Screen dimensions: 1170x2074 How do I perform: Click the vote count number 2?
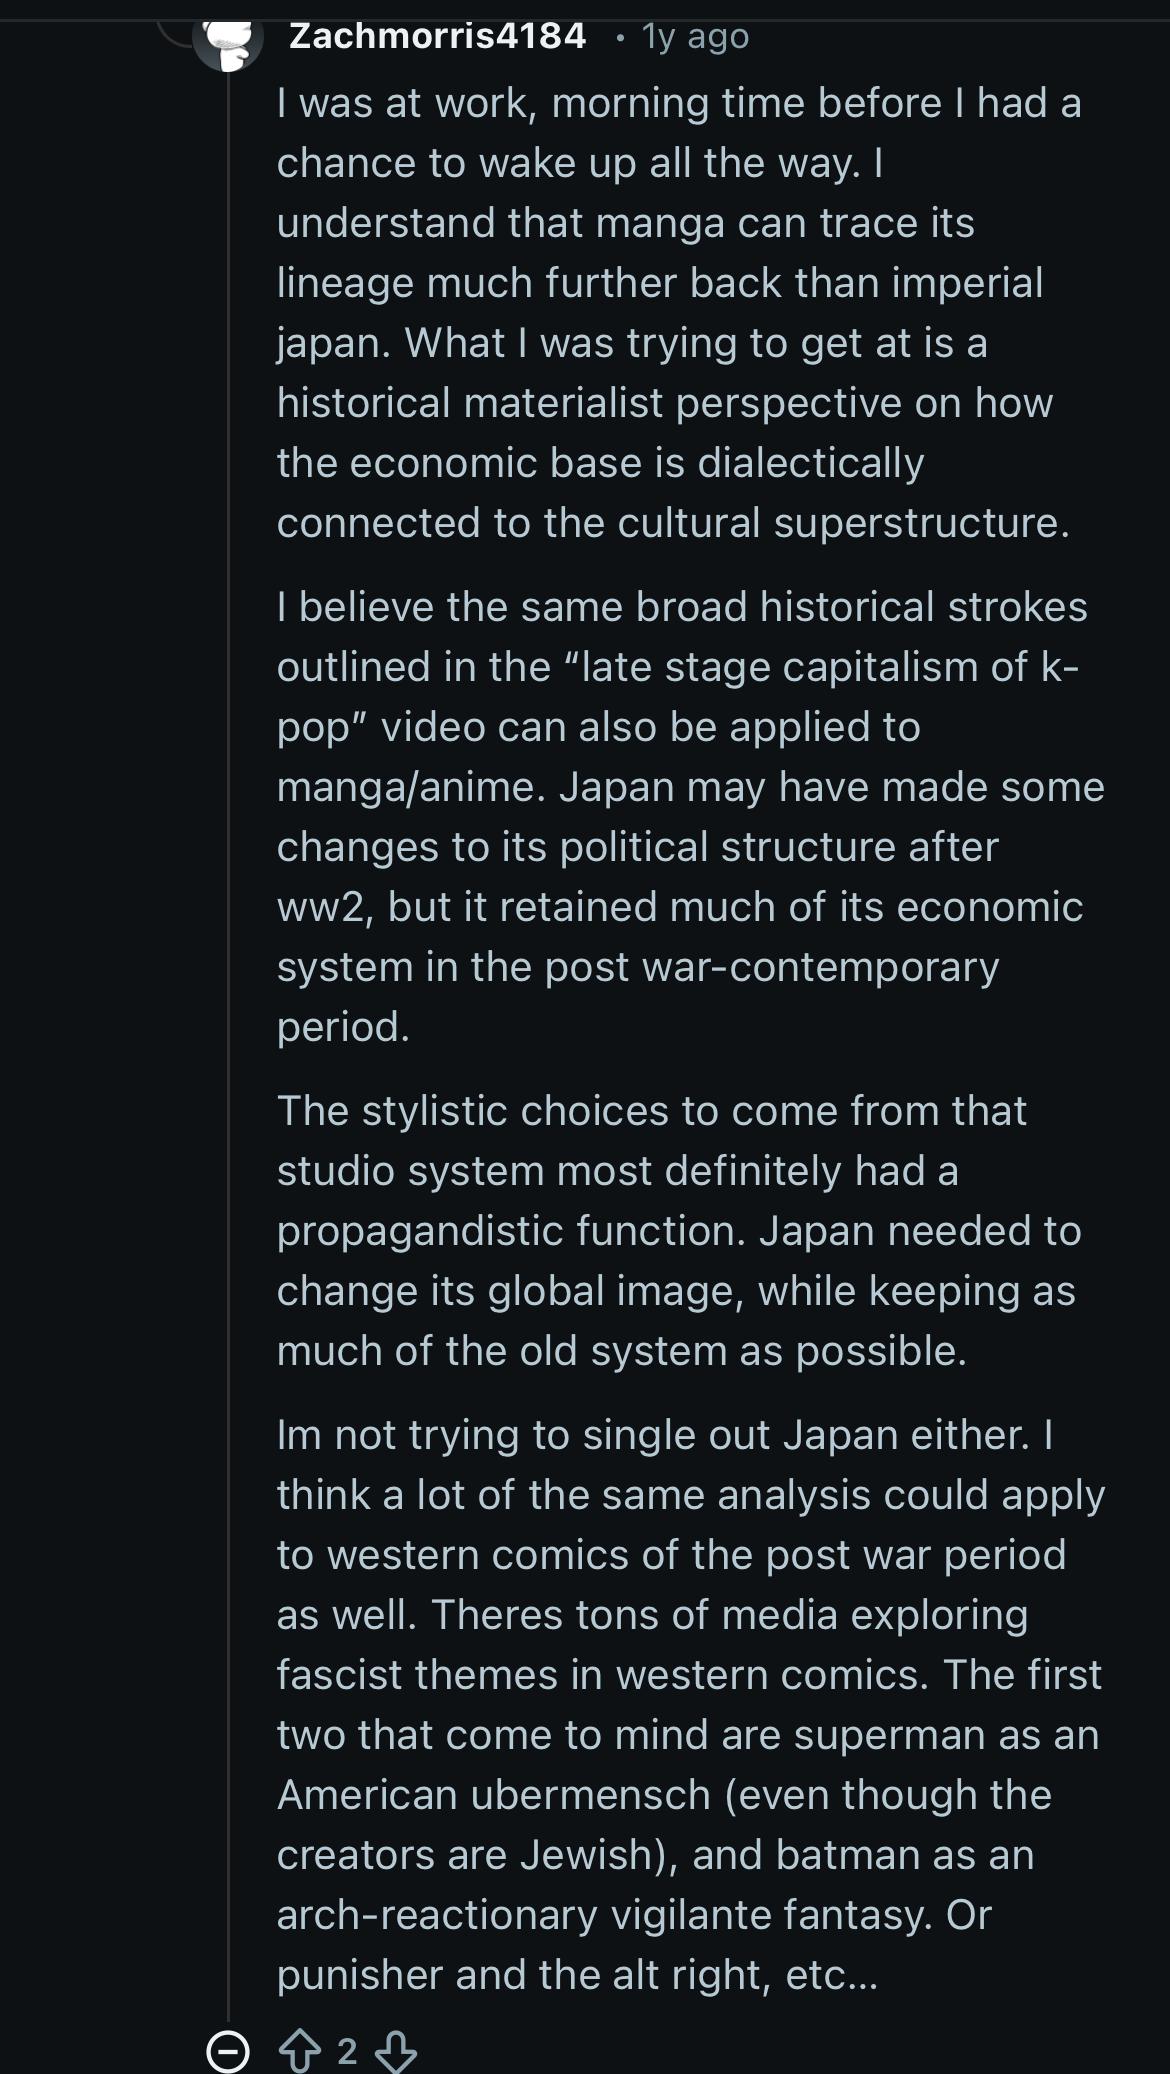pyautogui.click(x=347, y=2052)
